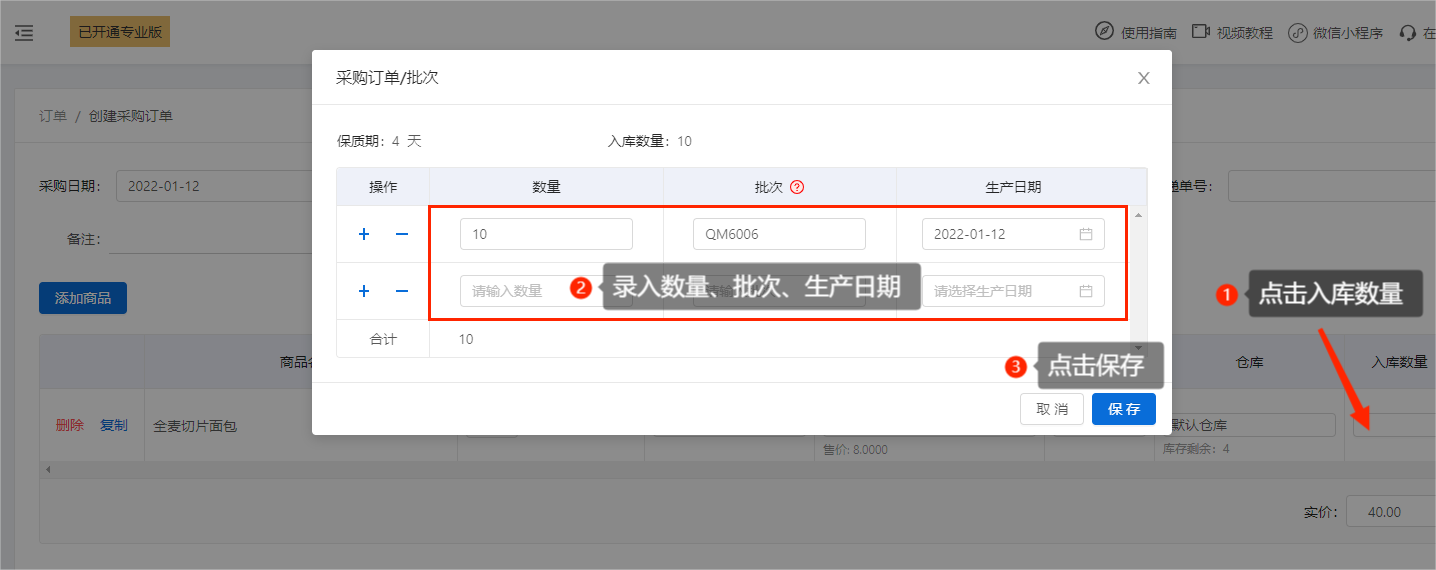Click the 备注 remarks field
The image size is (1436, 570).
(x=210, y=239)
